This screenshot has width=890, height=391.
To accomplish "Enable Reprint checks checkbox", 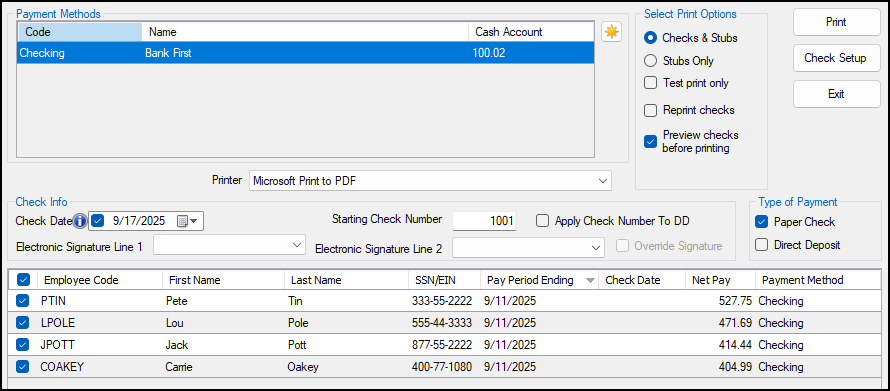I will tap(650, 110).
